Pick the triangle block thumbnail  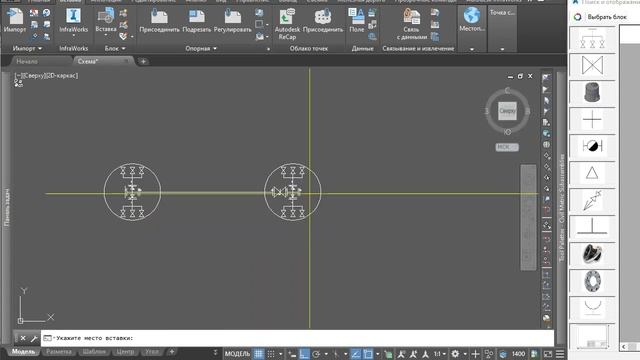tap(592, 173)
